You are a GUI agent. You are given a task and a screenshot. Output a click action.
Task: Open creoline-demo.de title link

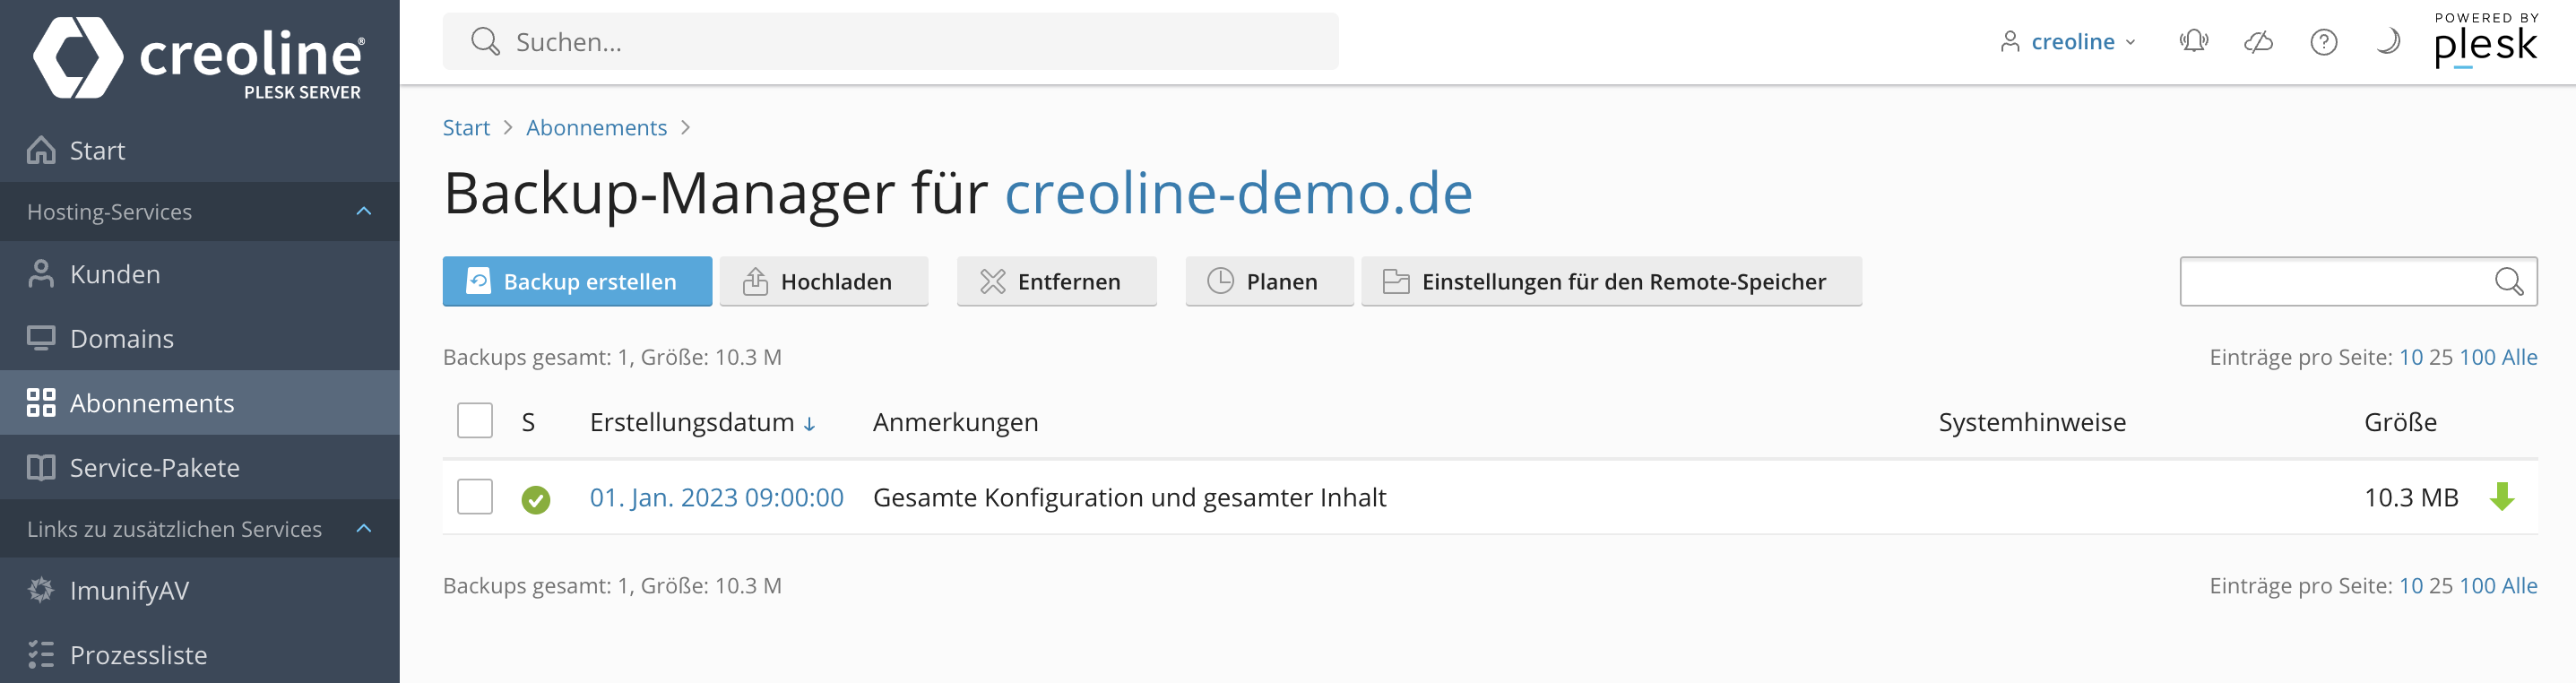[1238, 192]
